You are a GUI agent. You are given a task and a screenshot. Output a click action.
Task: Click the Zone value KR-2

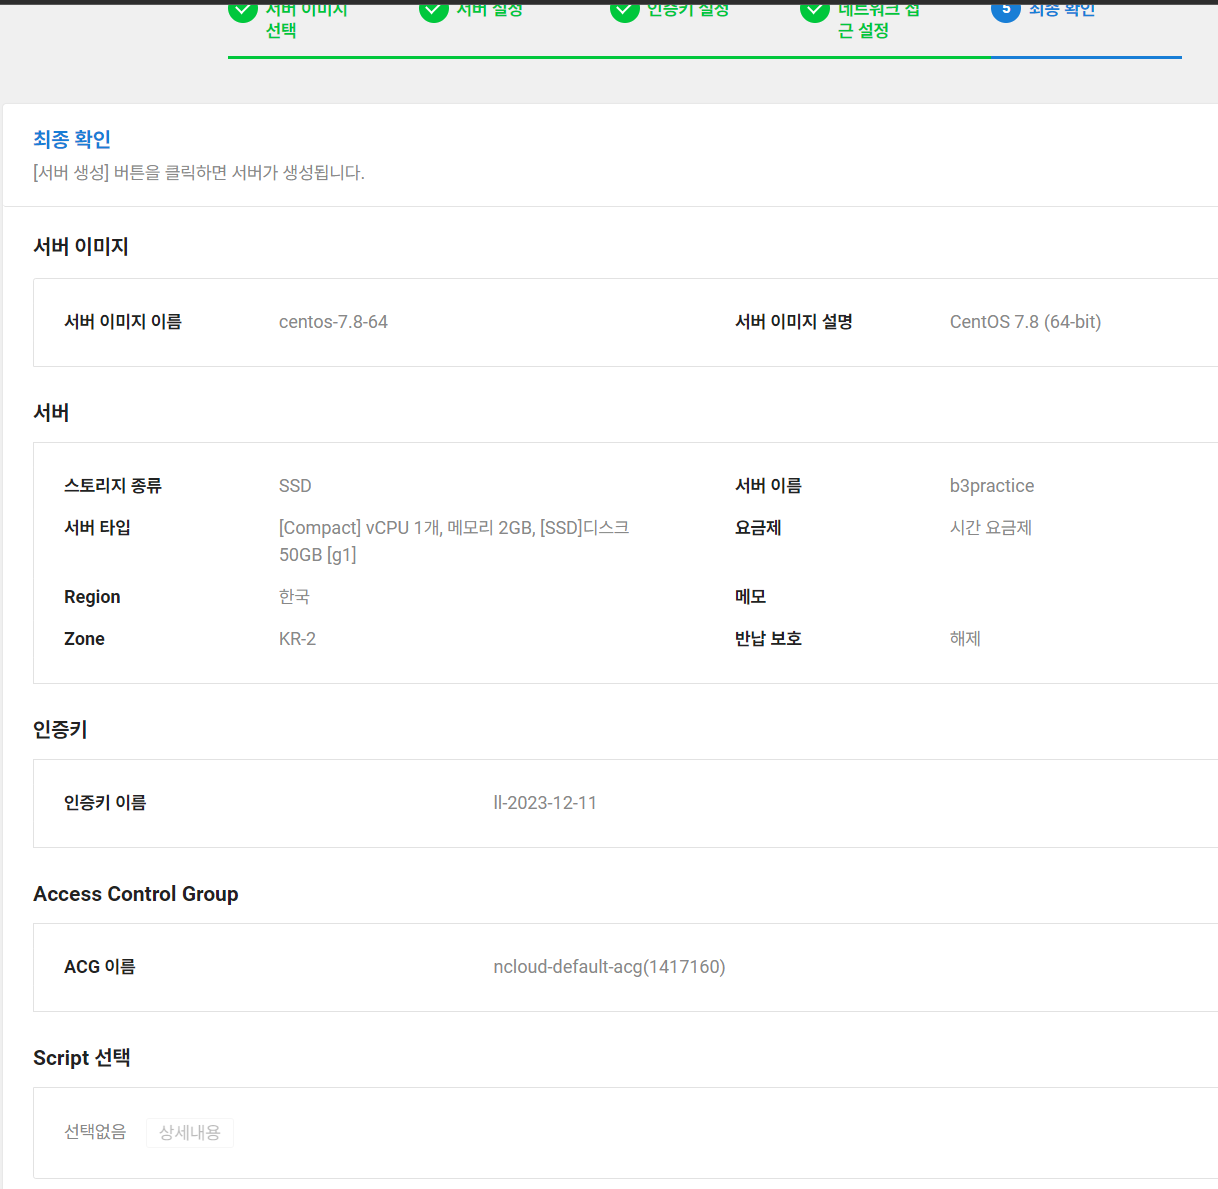[296, 638]
